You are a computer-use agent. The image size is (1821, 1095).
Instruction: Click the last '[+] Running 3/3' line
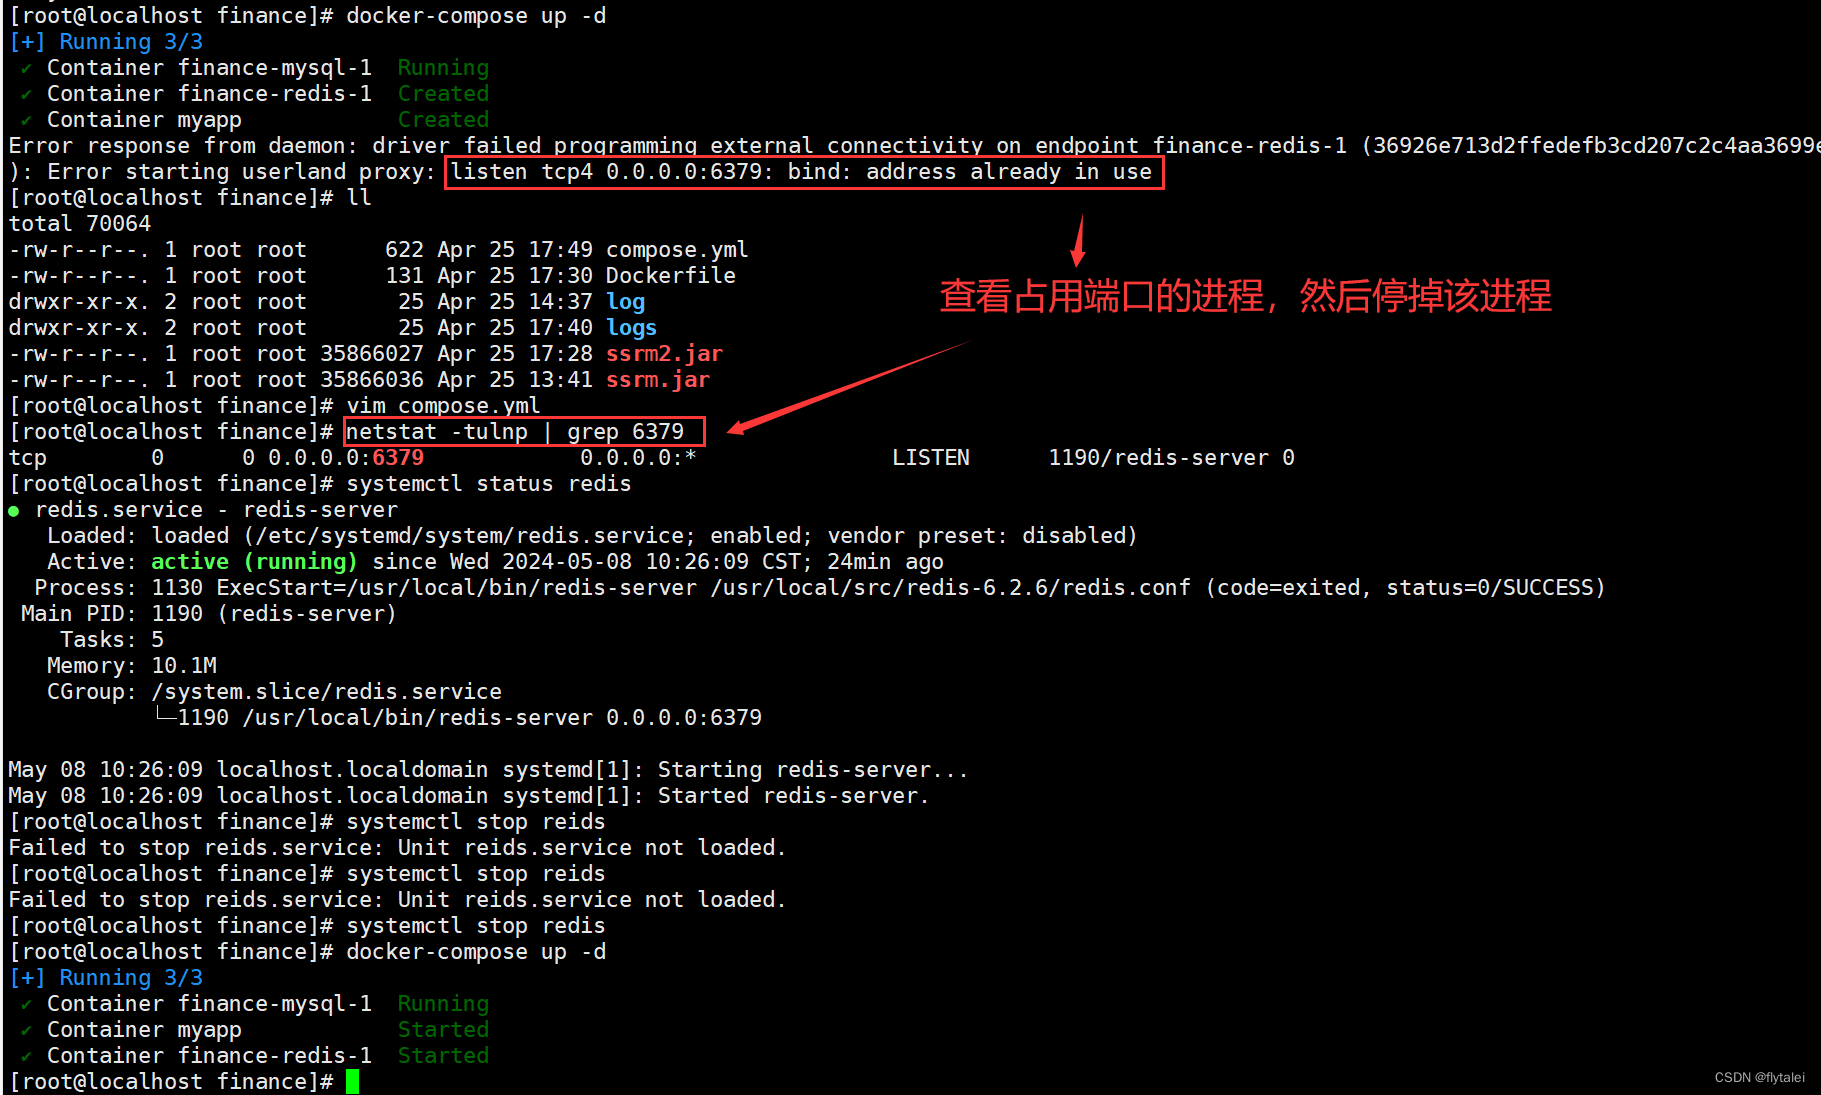[x=106, y=978]
